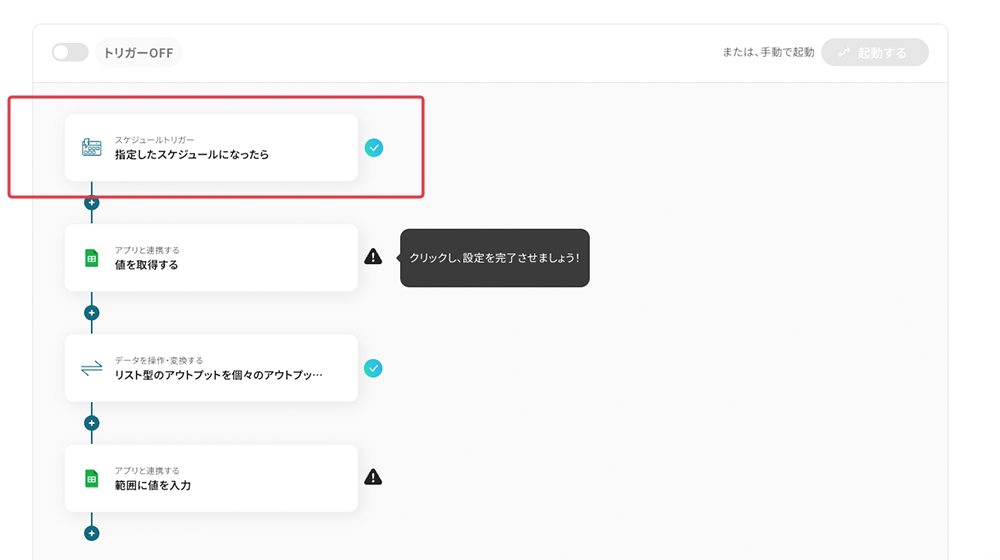Click the アプリと連携する label above 値を取得する
This screenshot has width=1000, height=560.
147,250
